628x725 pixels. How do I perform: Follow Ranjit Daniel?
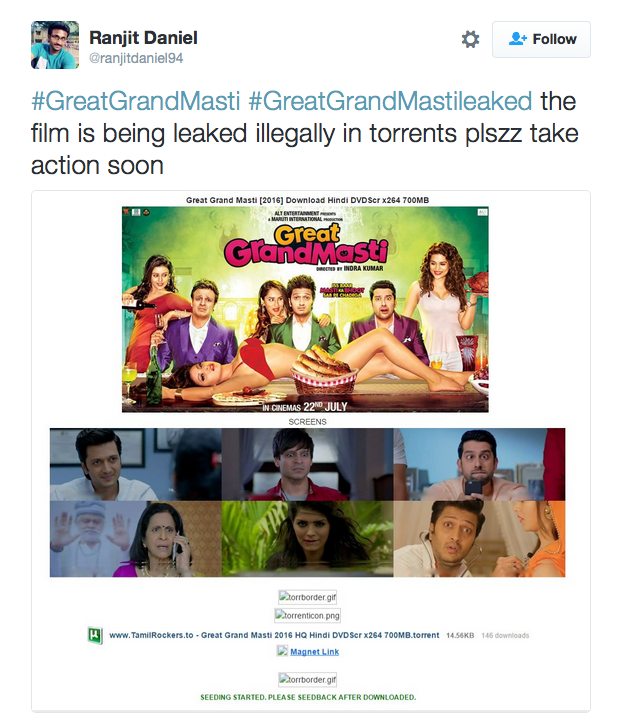(x=541, y=39)
